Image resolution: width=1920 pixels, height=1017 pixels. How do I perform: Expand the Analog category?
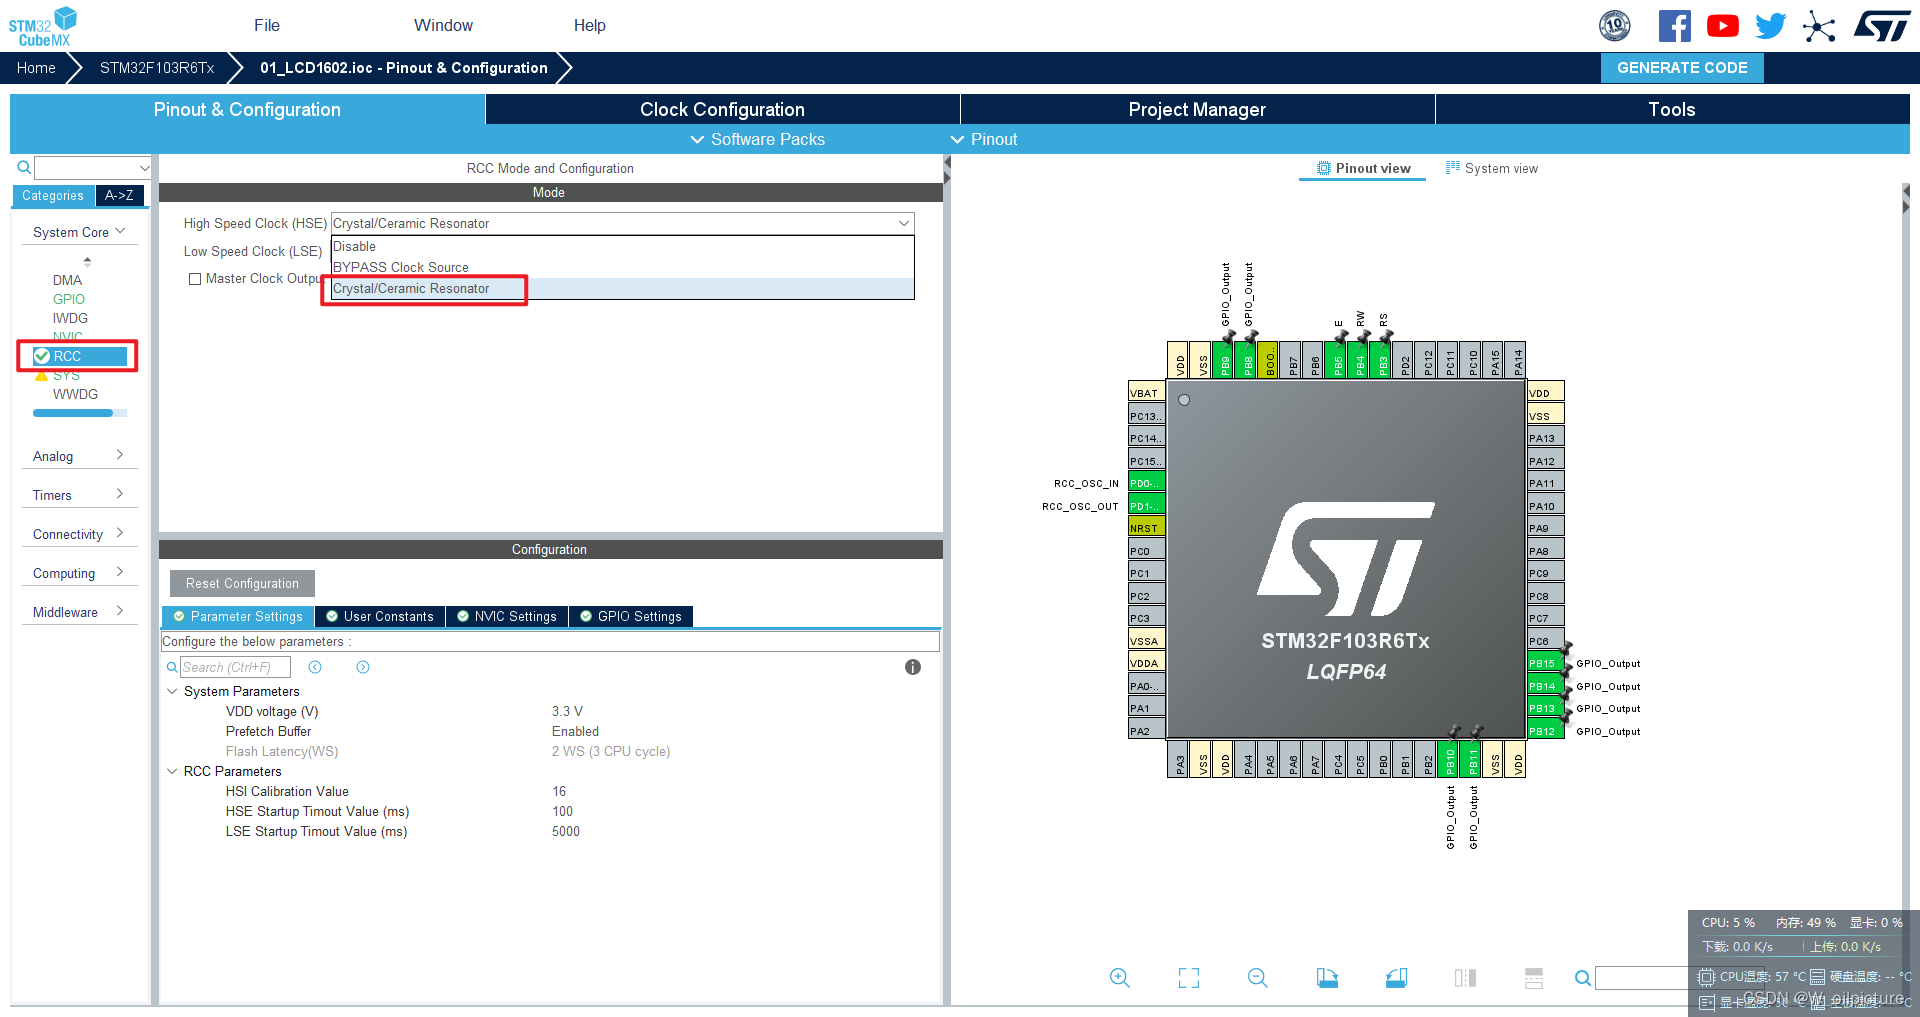80,456
